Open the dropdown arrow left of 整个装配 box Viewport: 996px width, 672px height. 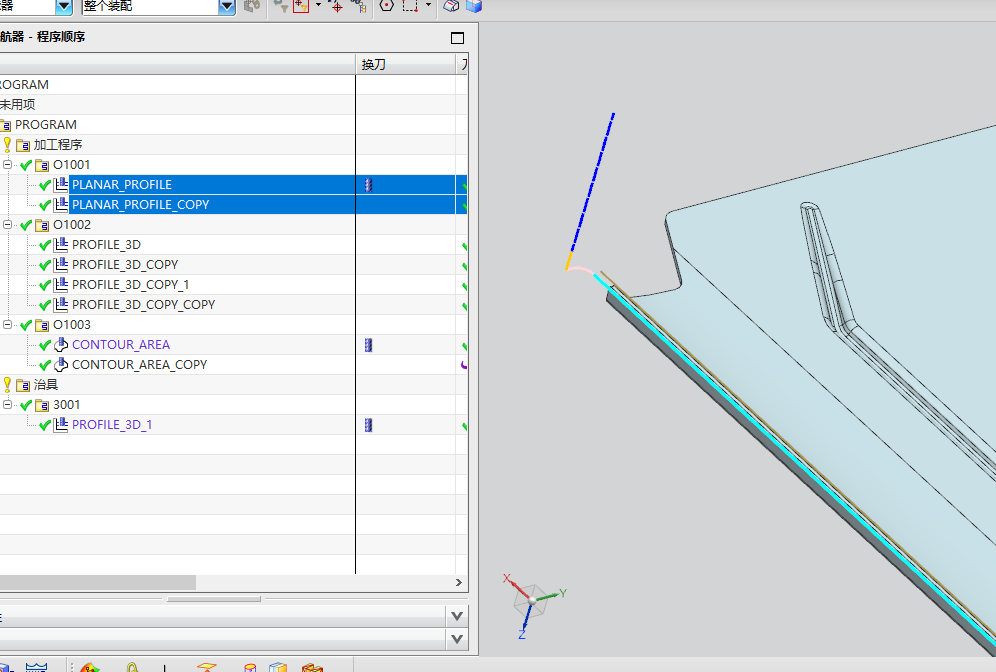(x=64, y=7)
